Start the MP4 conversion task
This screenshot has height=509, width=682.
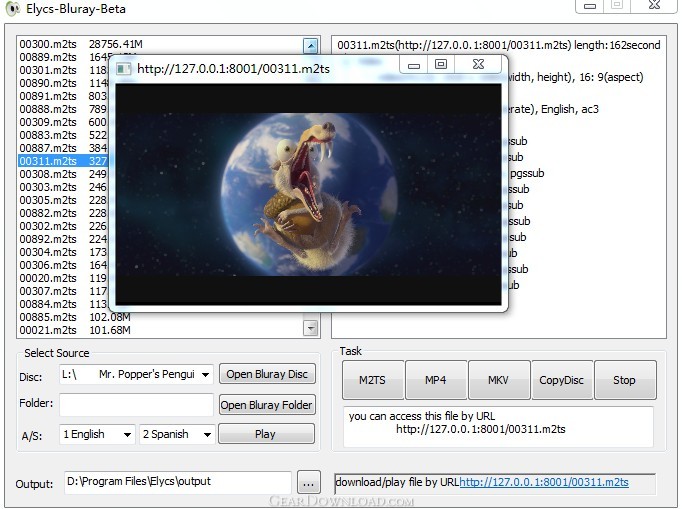(436, 380)
